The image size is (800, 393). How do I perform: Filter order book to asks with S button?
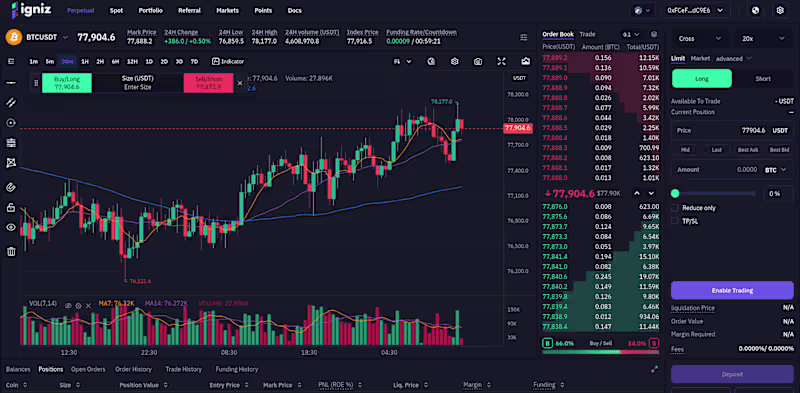point(654,343)
